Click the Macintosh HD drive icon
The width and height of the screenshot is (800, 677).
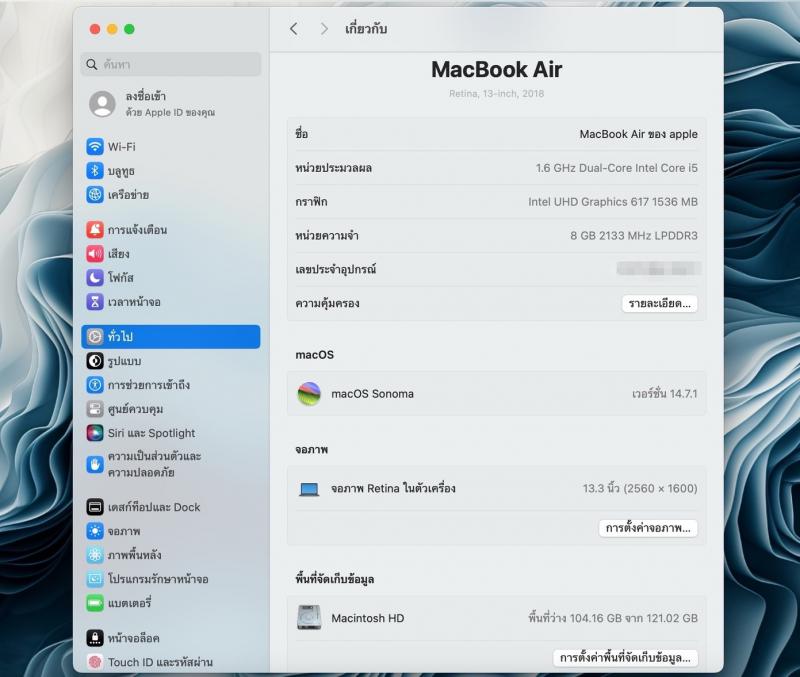[x=309, y=617]
